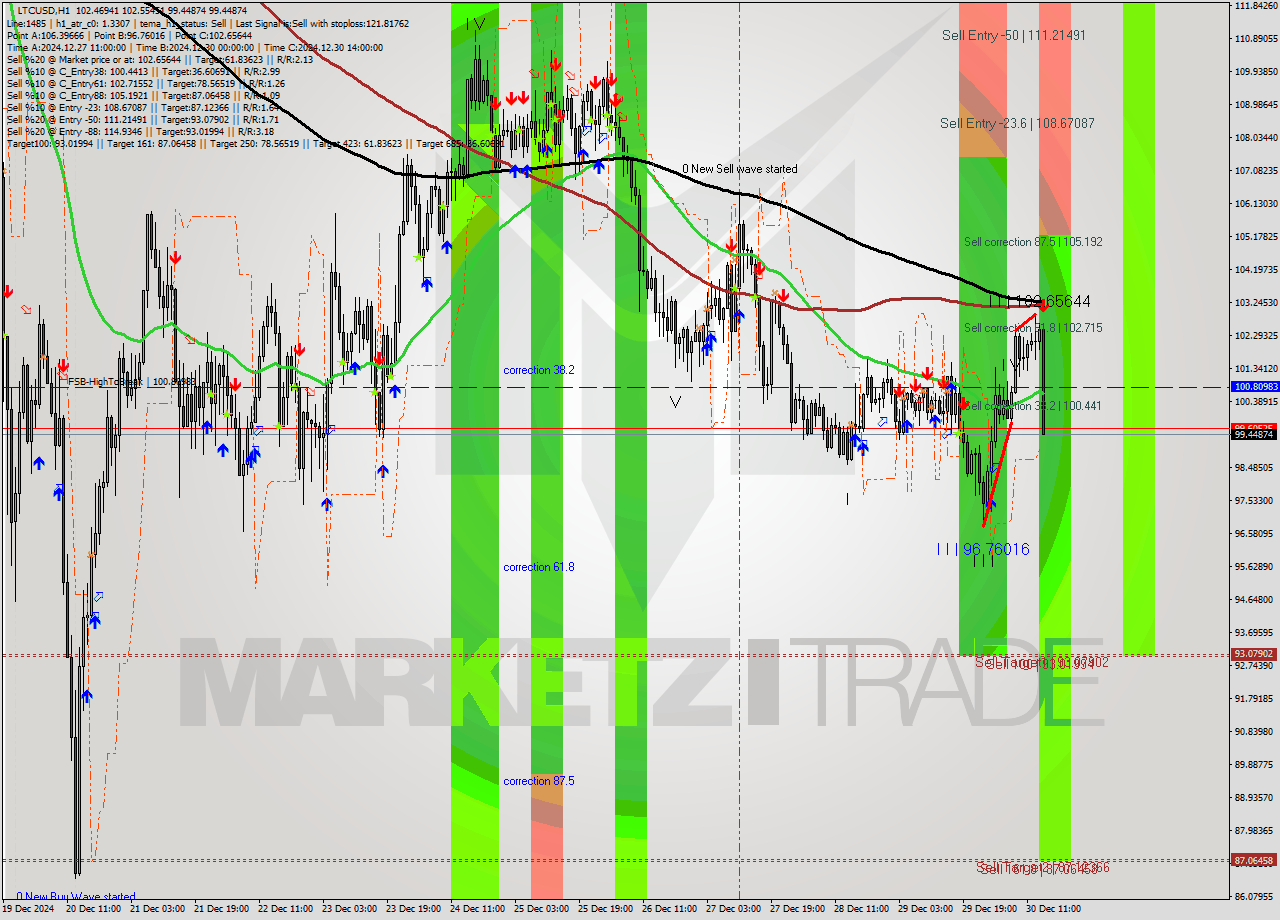Click the 102.29325 price axis label
1280x920 pixels.
[x=1256, y=336]
